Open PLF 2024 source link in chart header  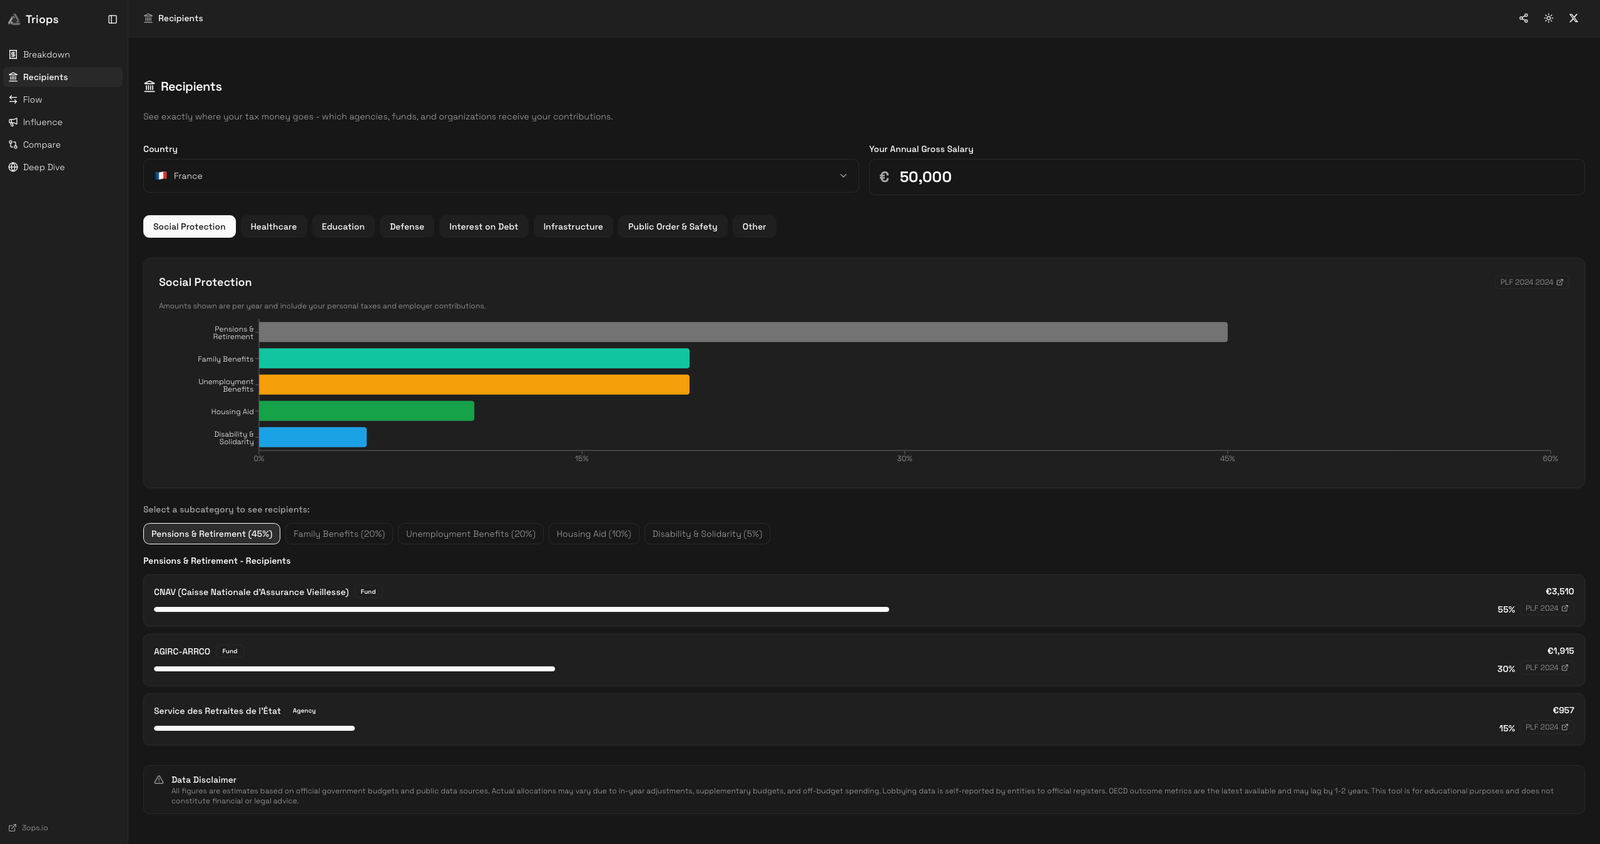tap(1531, 282)
